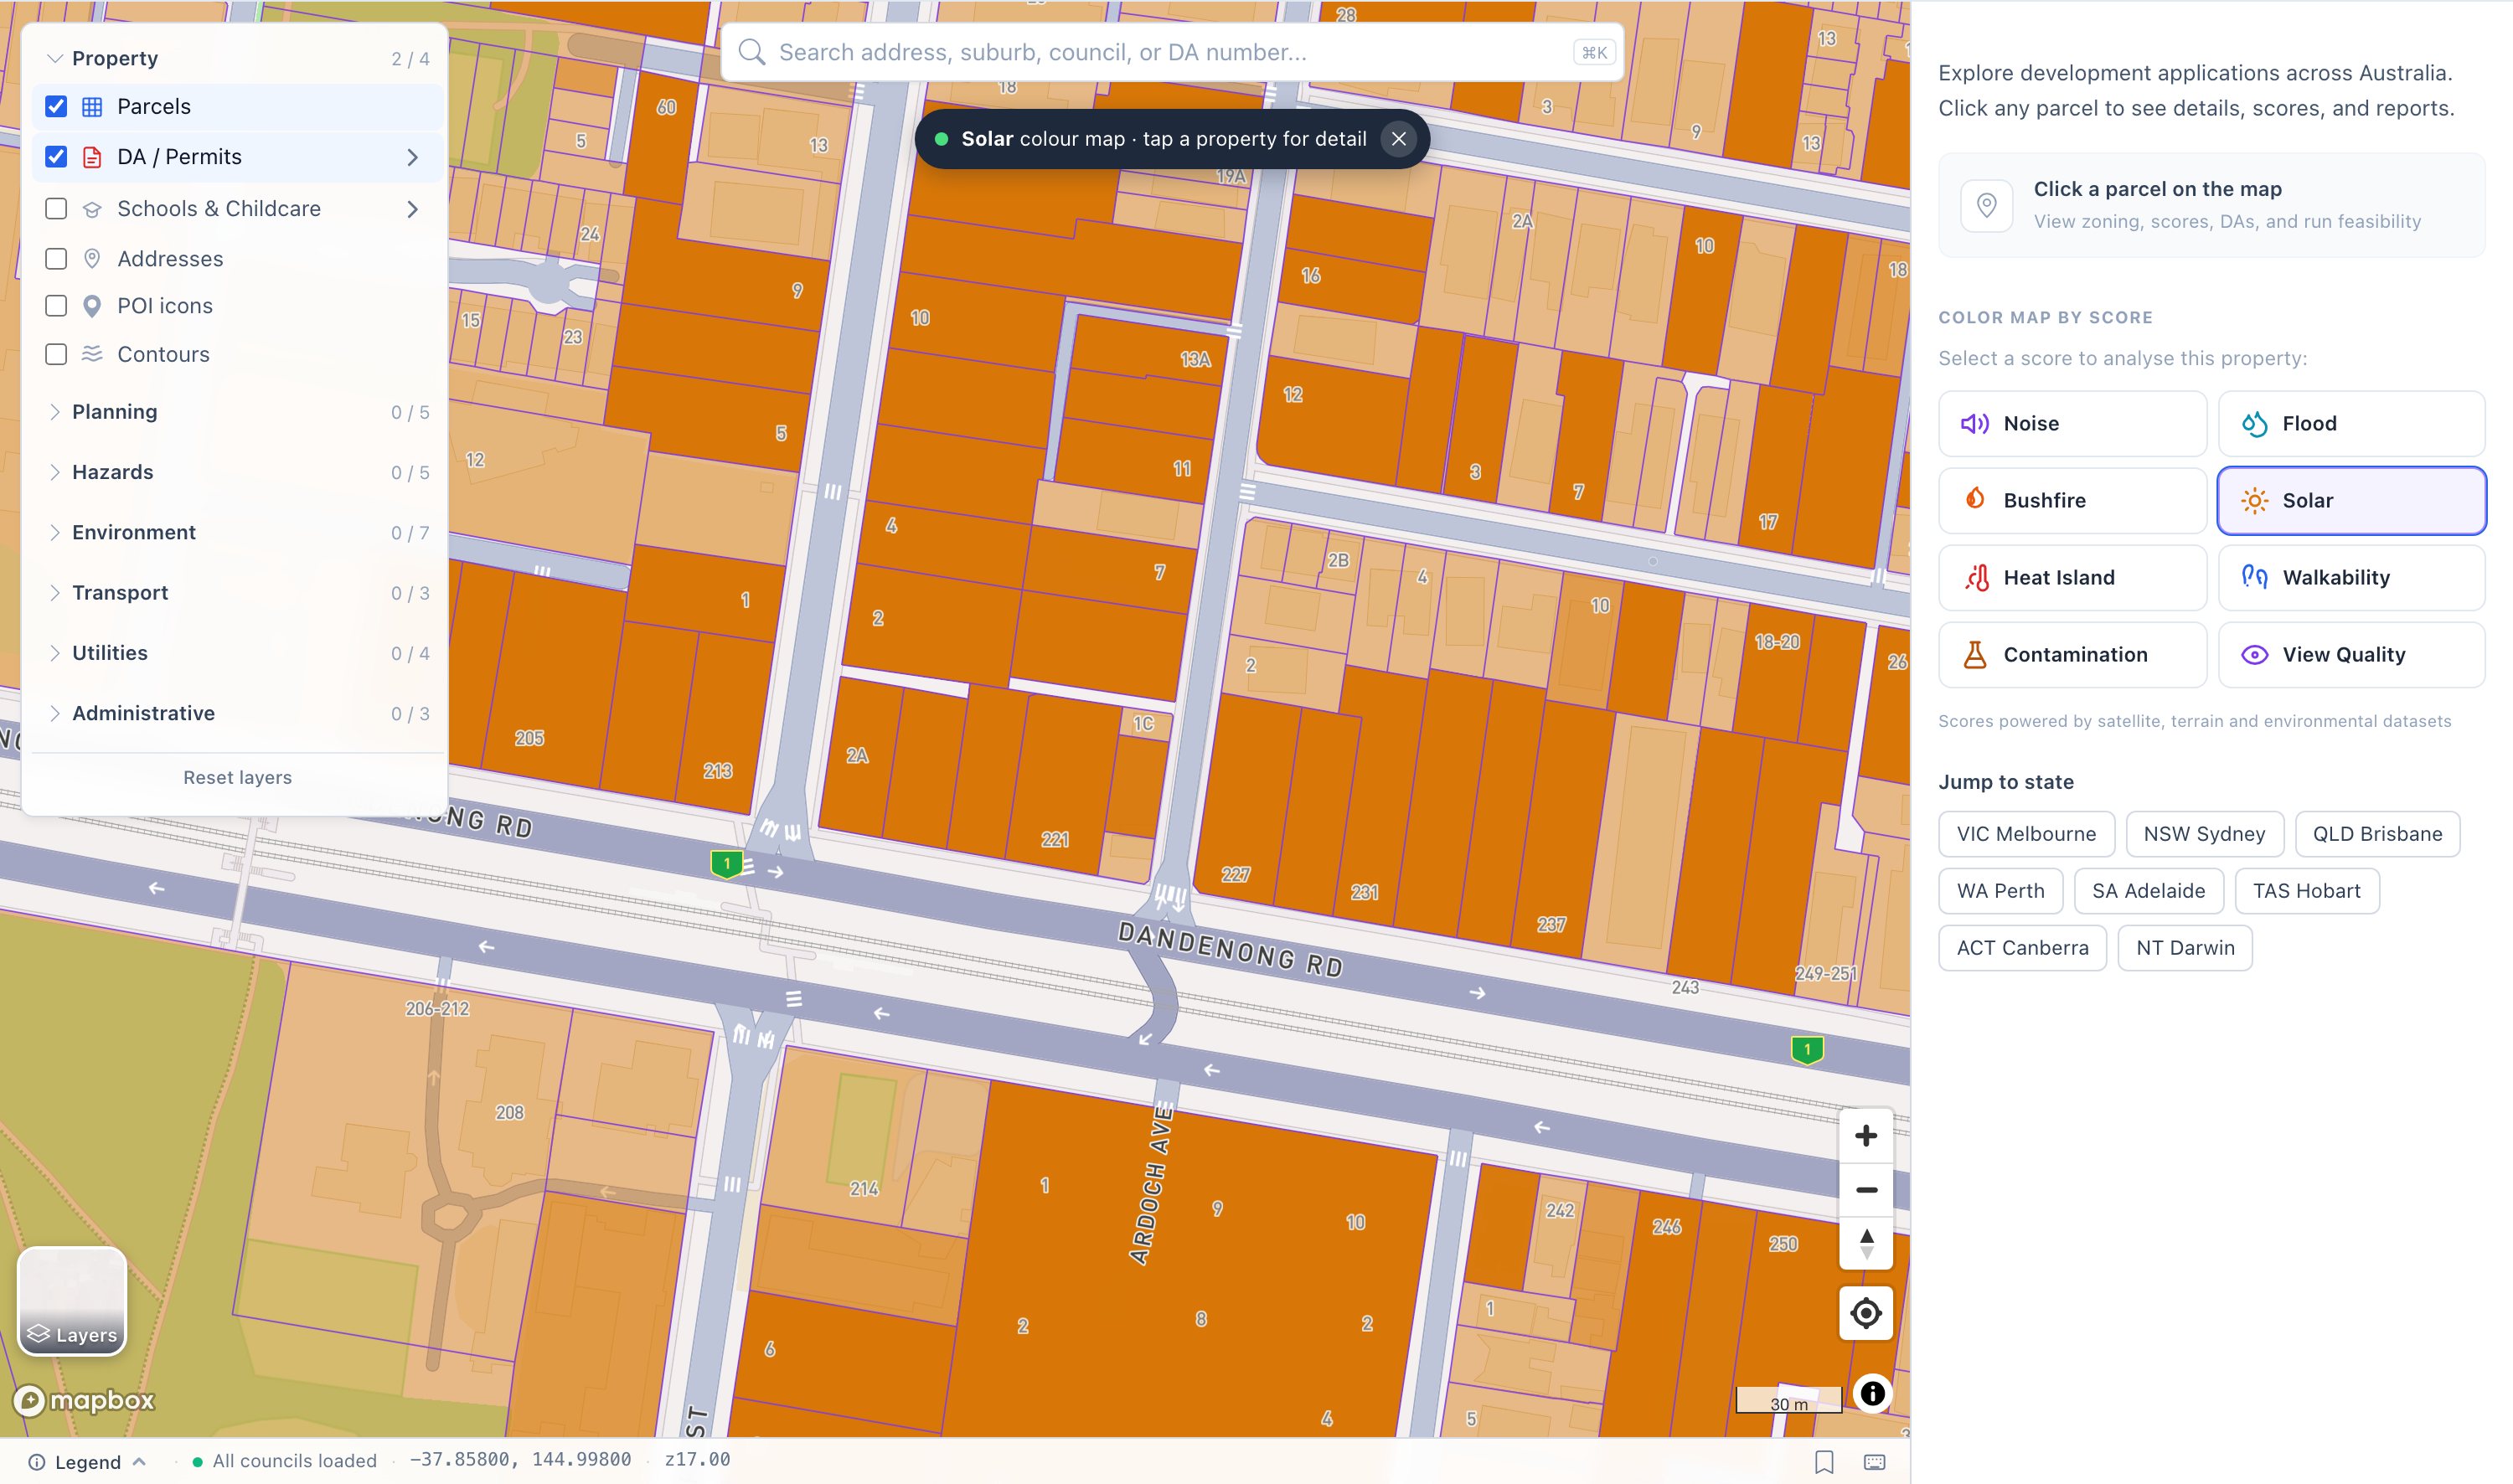Click the map pin icon in parcel card
This screenshot has height=1484, width=2513.
(x=1986, y=205)
